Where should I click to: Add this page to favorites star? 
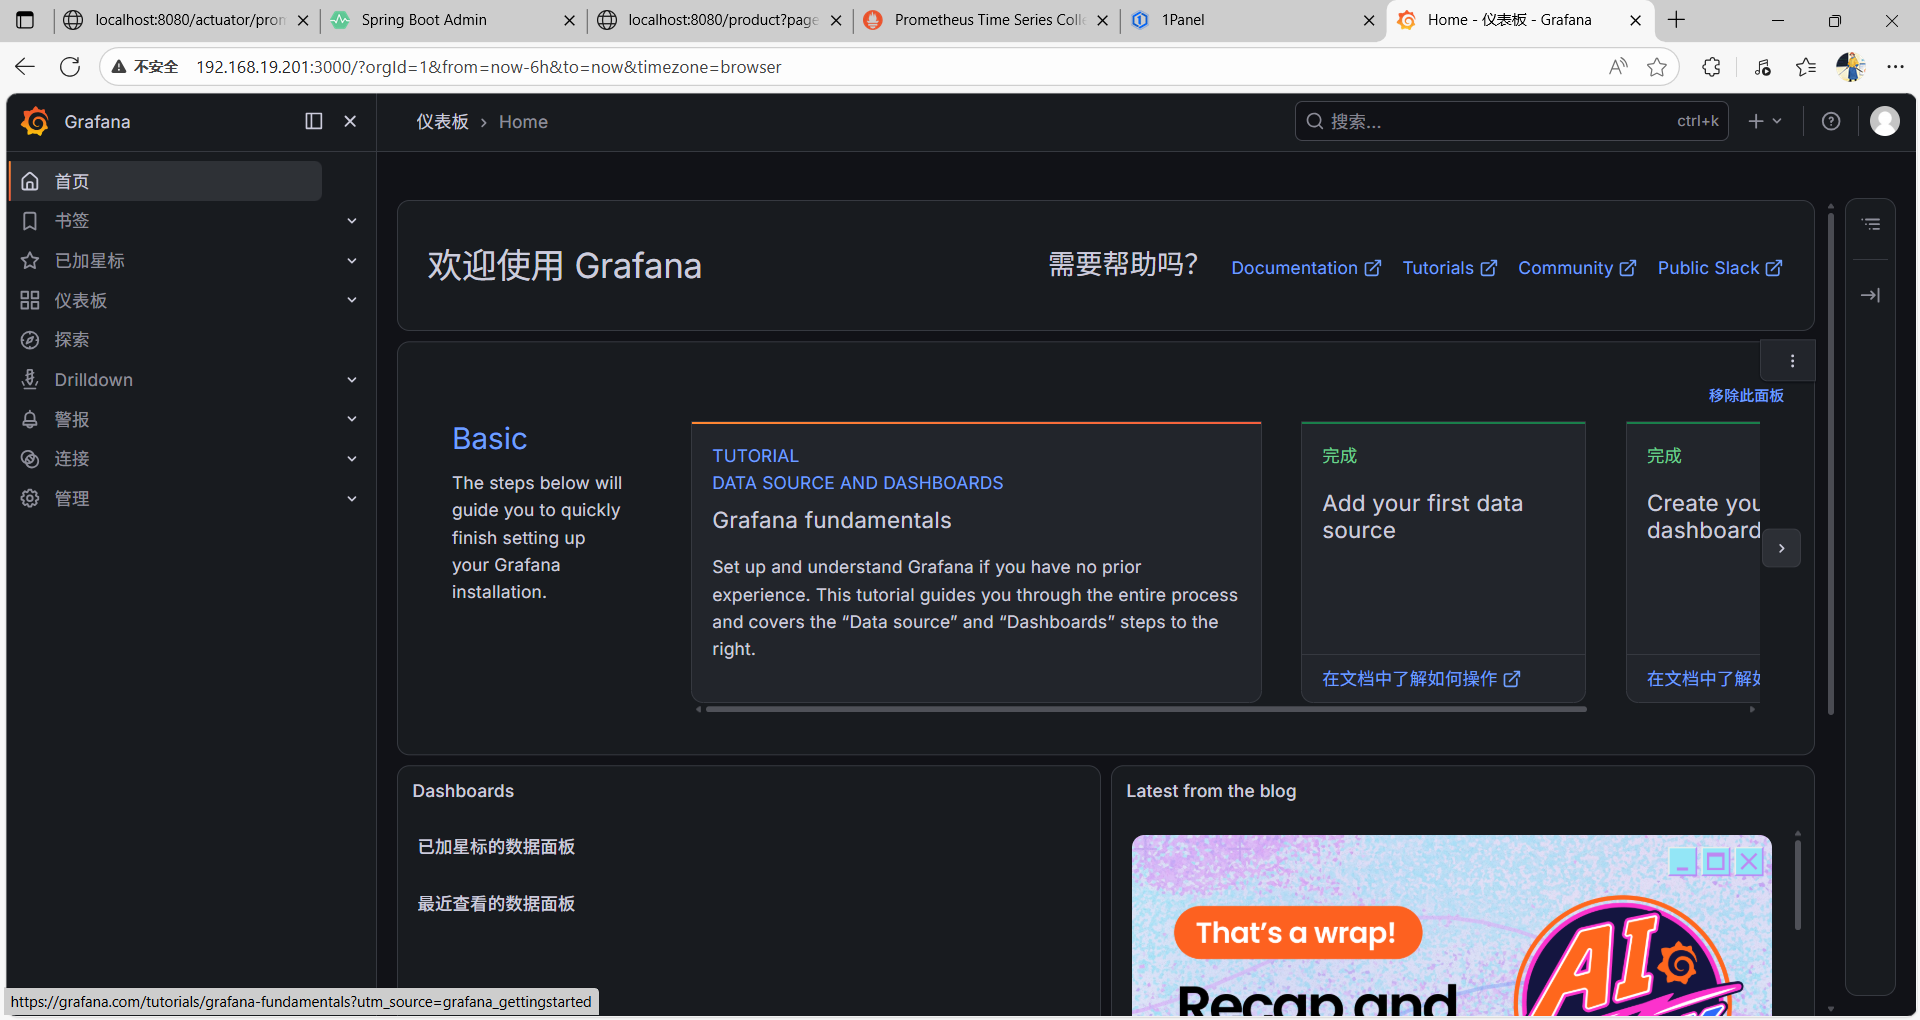pyautogui.click(x=1657, y=67)
